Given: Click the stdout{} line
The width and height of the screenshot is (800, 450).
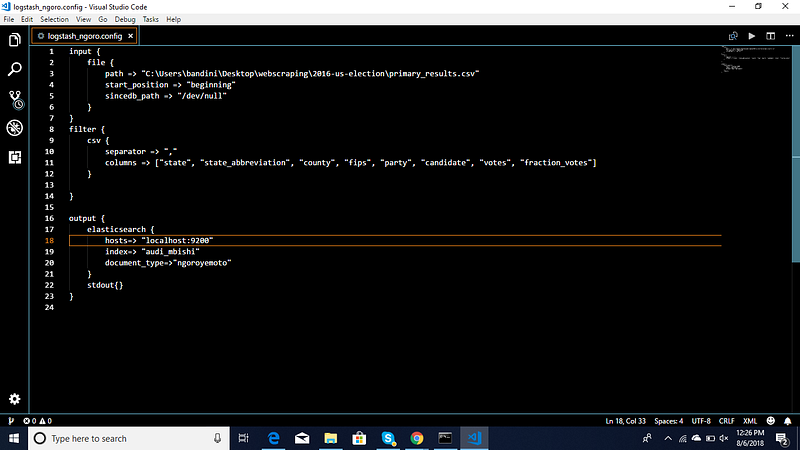Looking at the screenshot, I should [105, 285].
